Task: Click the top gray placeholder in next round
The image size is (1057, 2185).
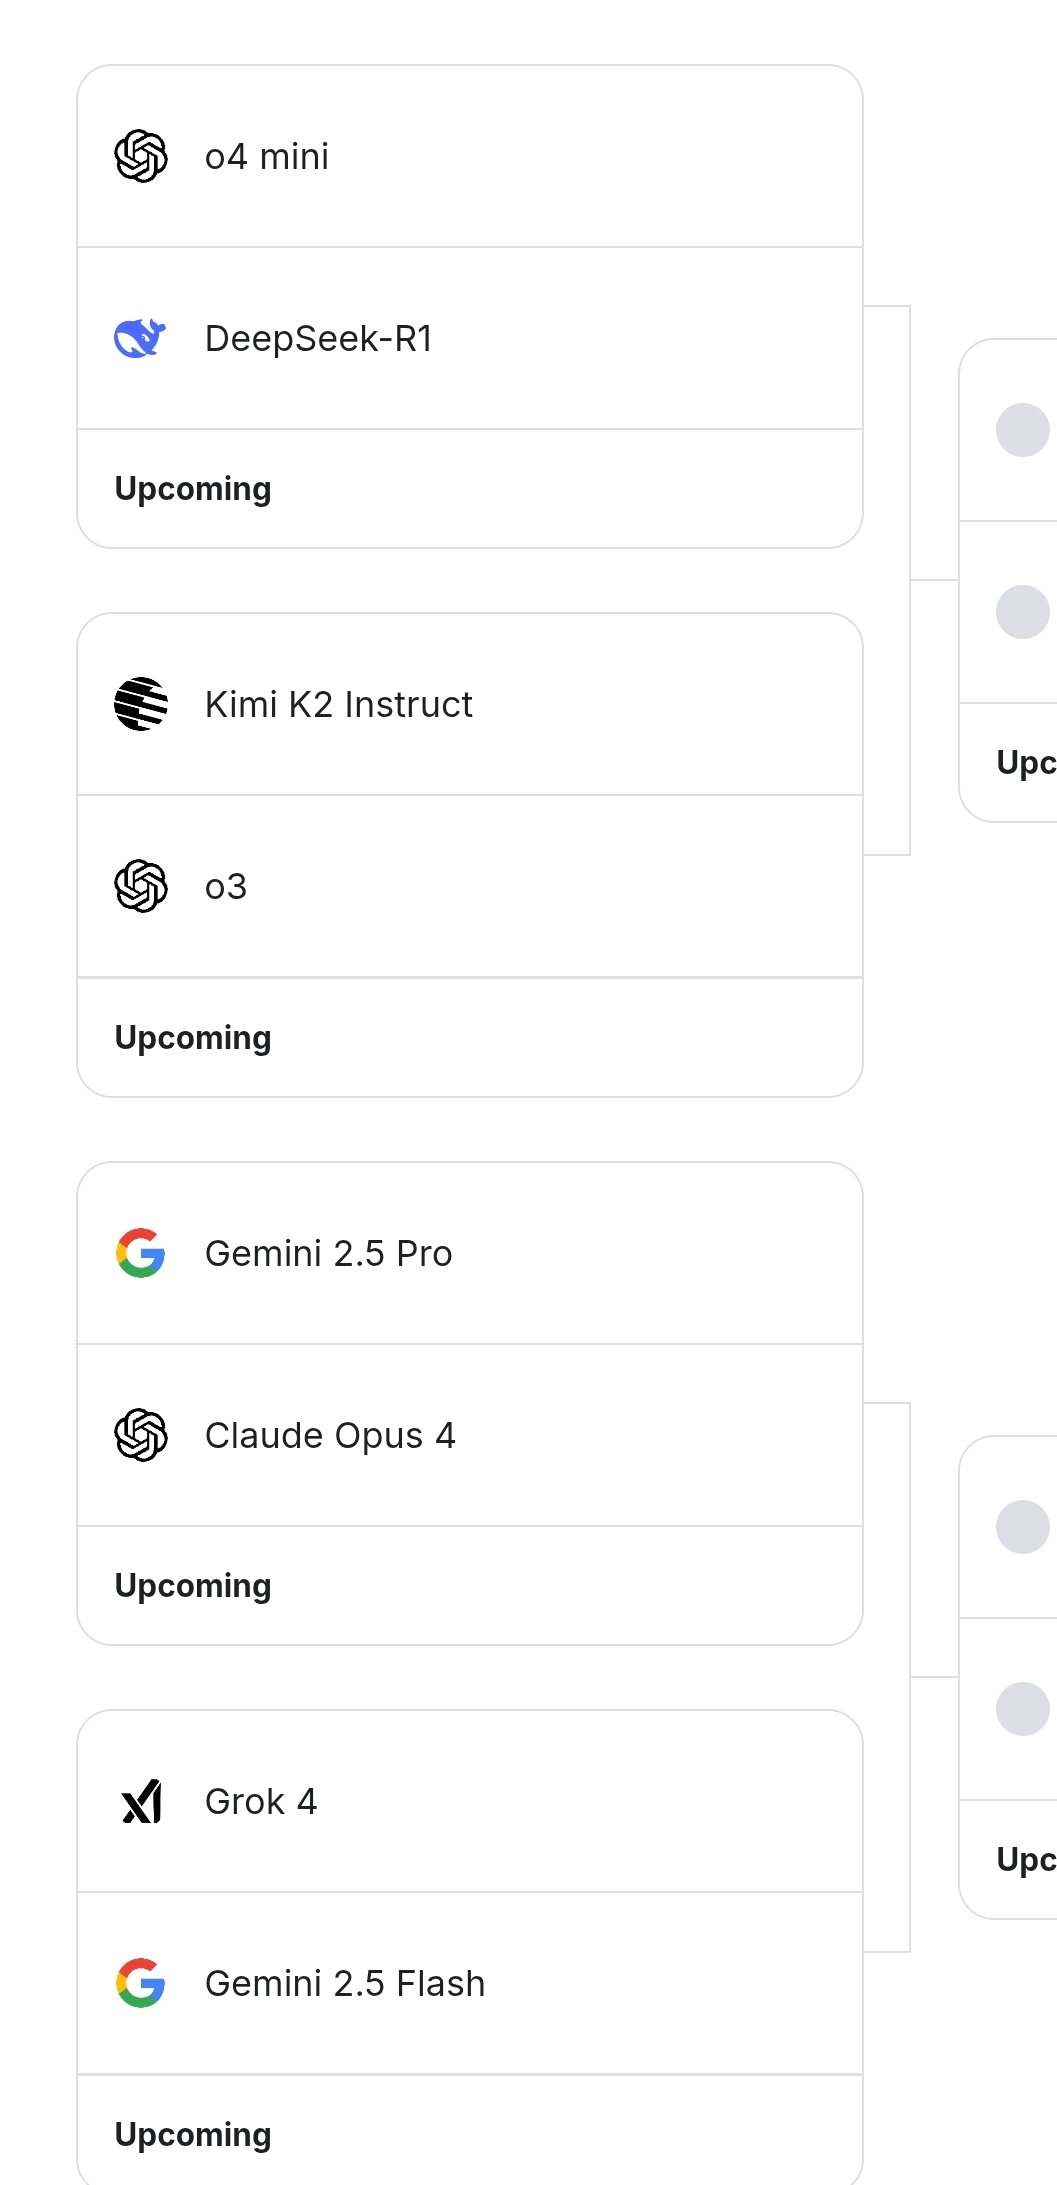Action: click(1022, 430)
